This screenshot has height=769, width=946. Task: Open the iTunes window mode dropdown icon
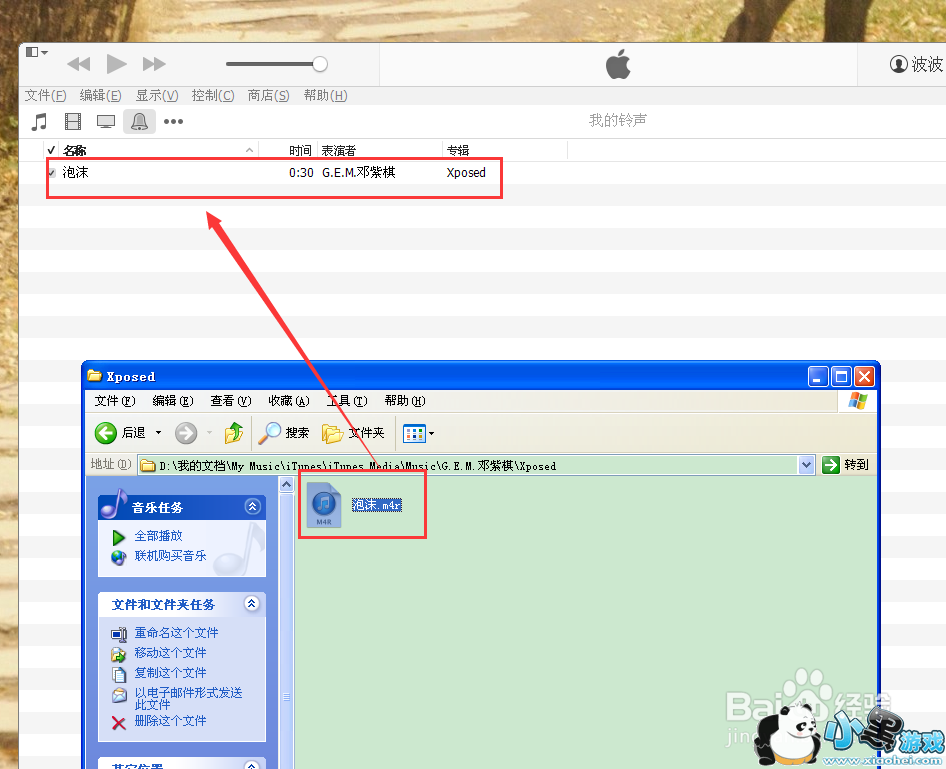pos(37,52)
